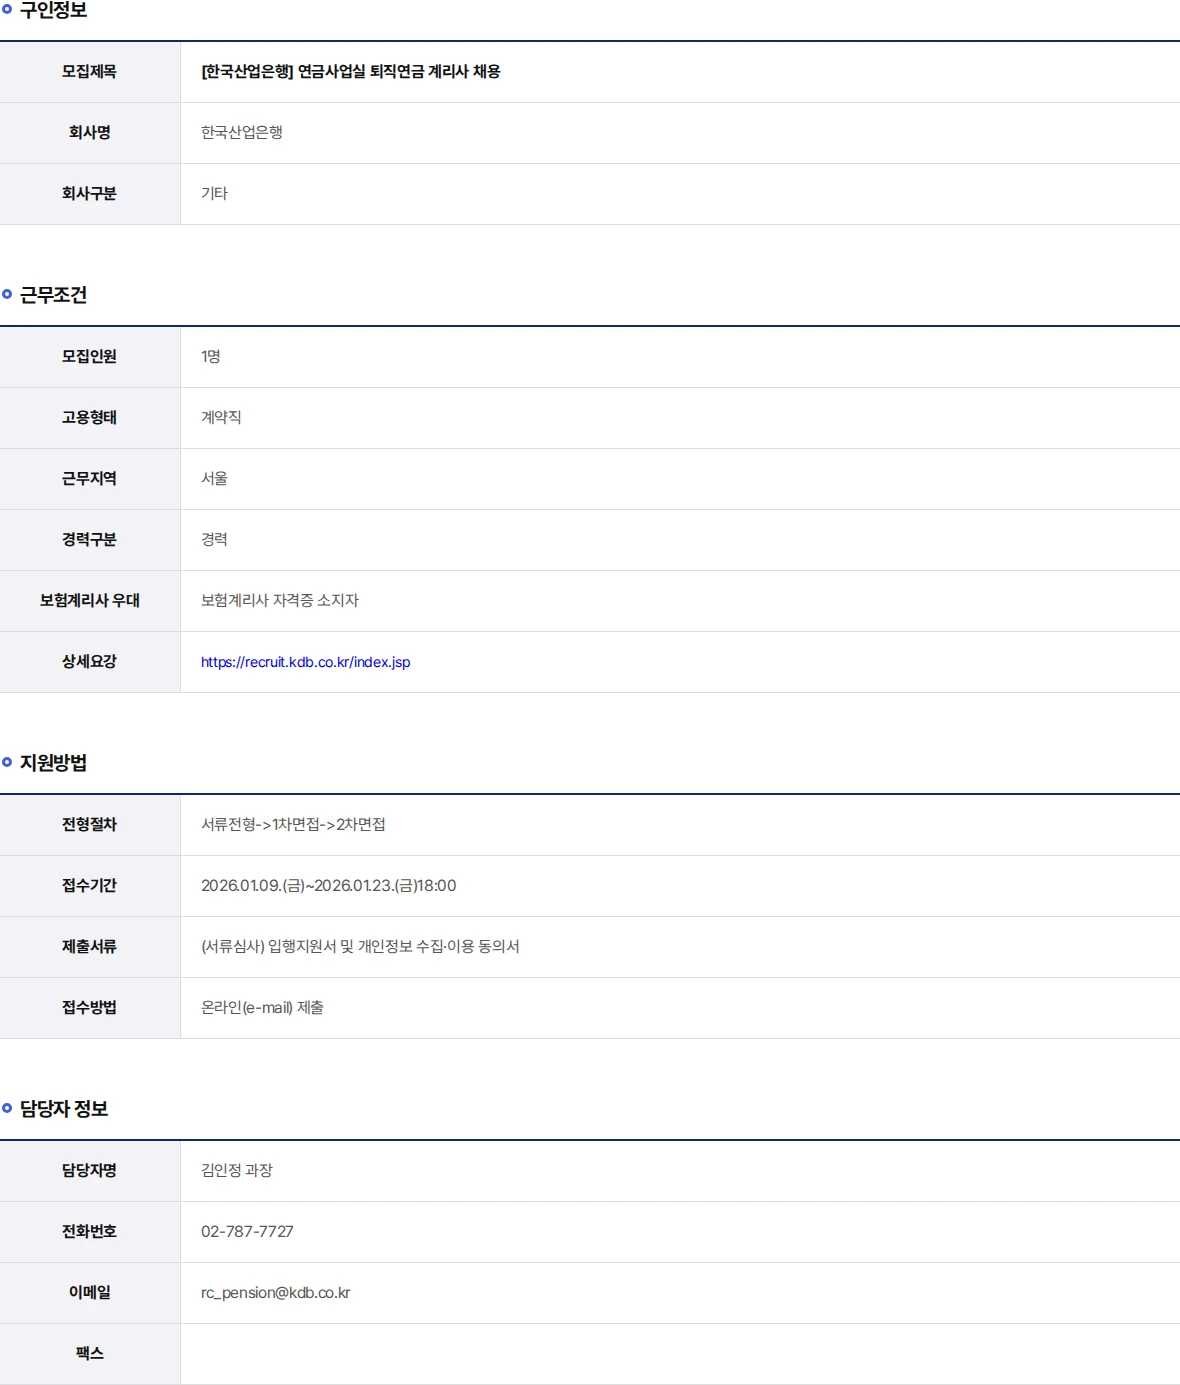Click the 모집인원 value 1명
This screenshot has height=1385, width=1180.
coord(211,357)
